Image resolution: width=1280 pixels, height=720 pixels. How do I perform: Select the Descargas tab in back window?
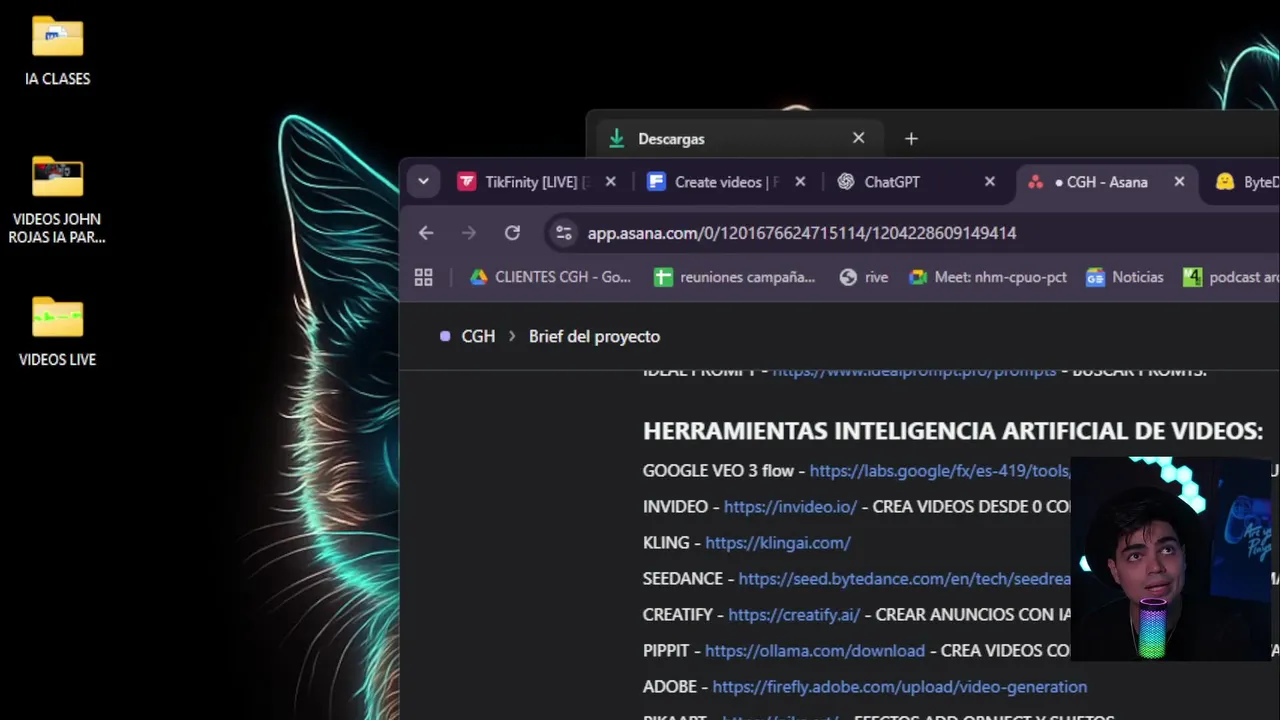[x=738, y=138]
